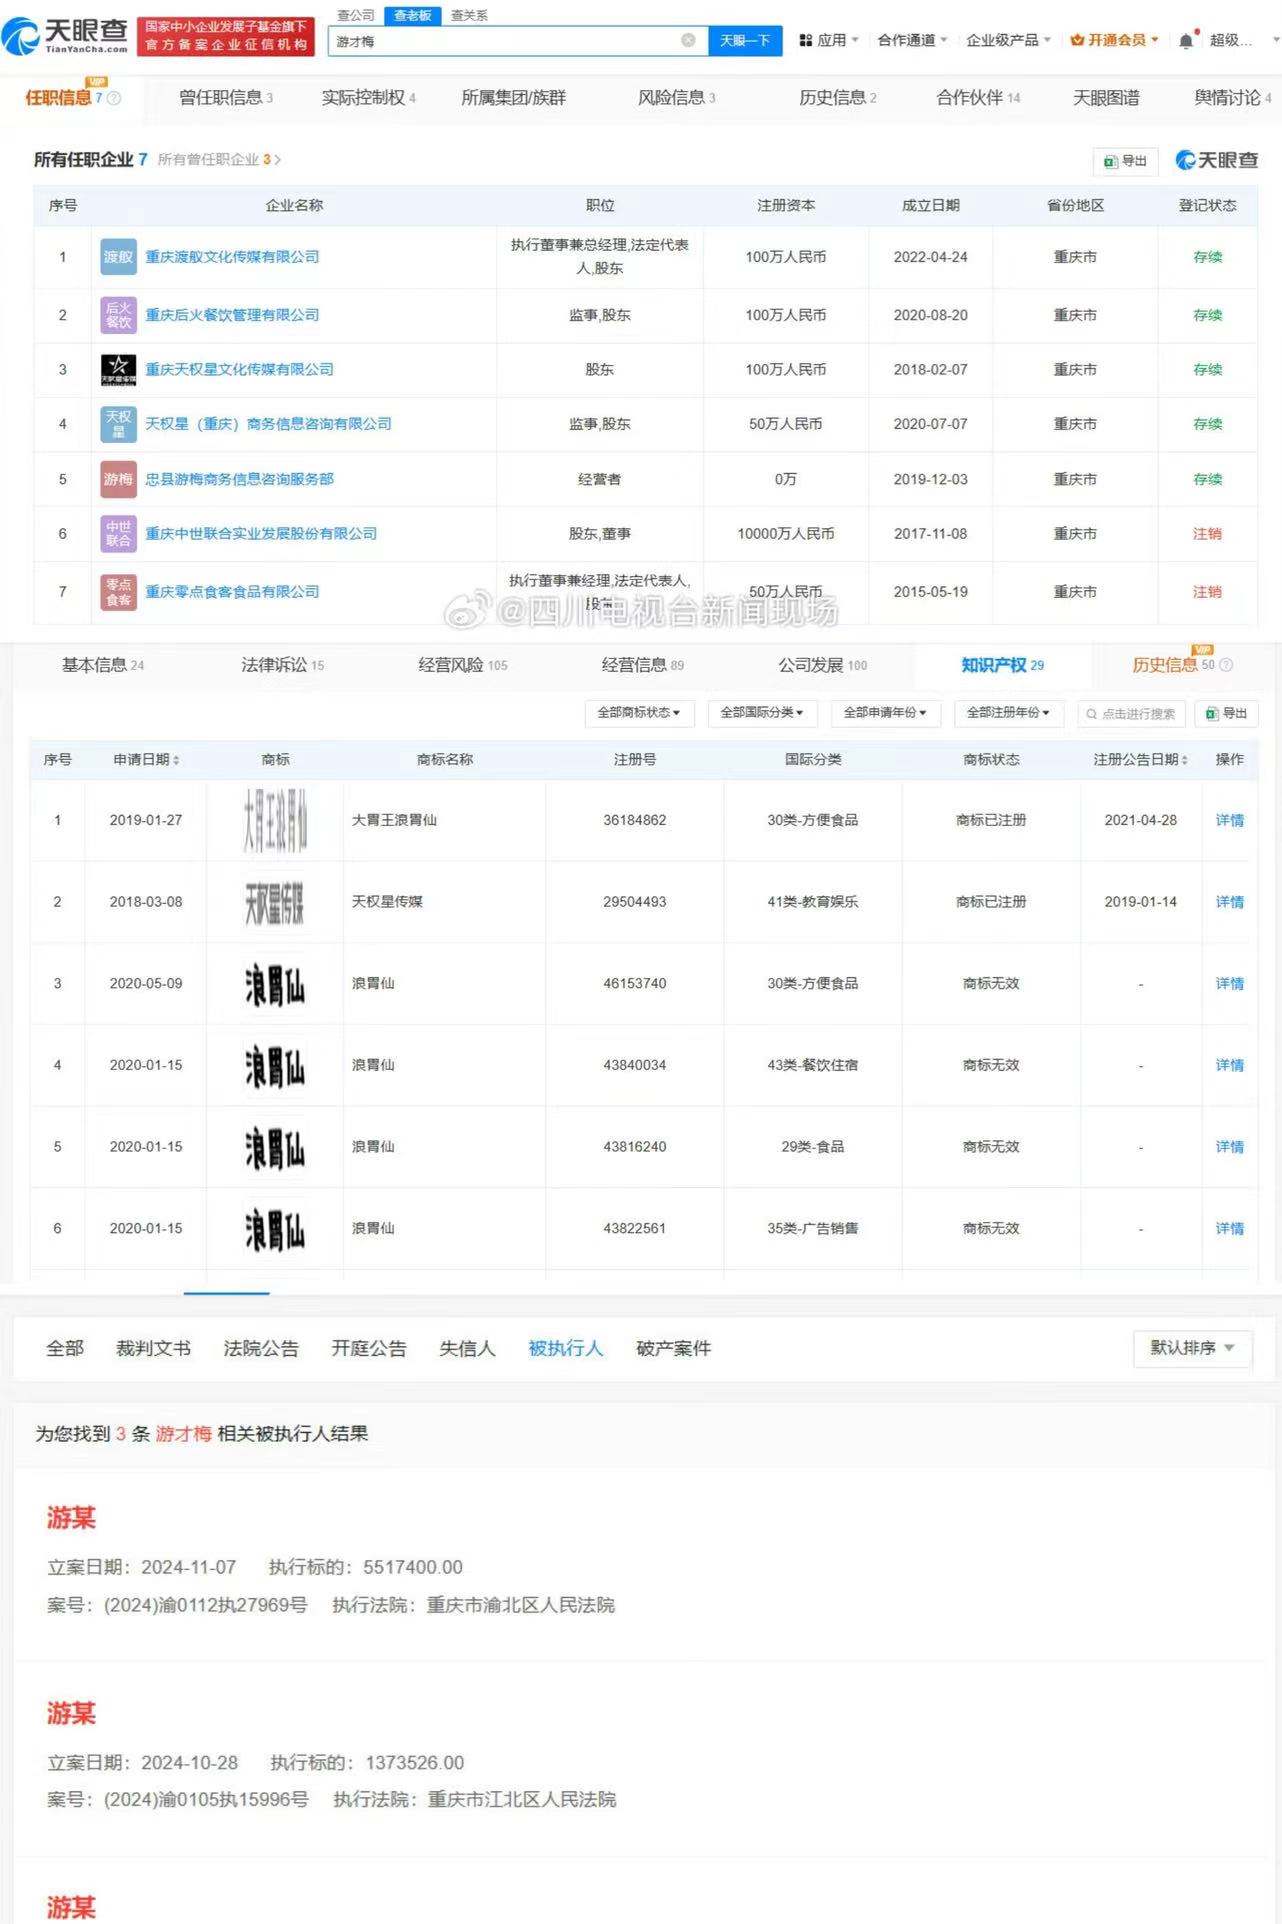The width and height of the screenshot is (1282, 1924).
Task: Open the help icon next to 任职信息
Action: pyautogui.click(x=114, y=98)
